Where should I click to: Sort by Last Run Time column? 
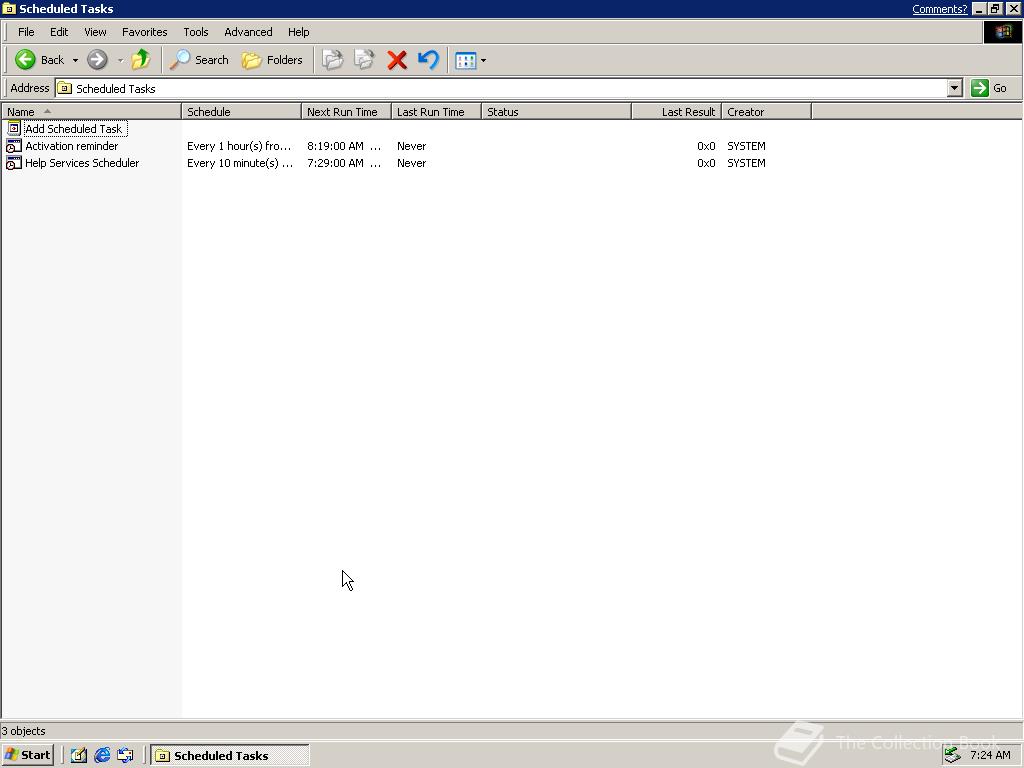tap(436, 112)
